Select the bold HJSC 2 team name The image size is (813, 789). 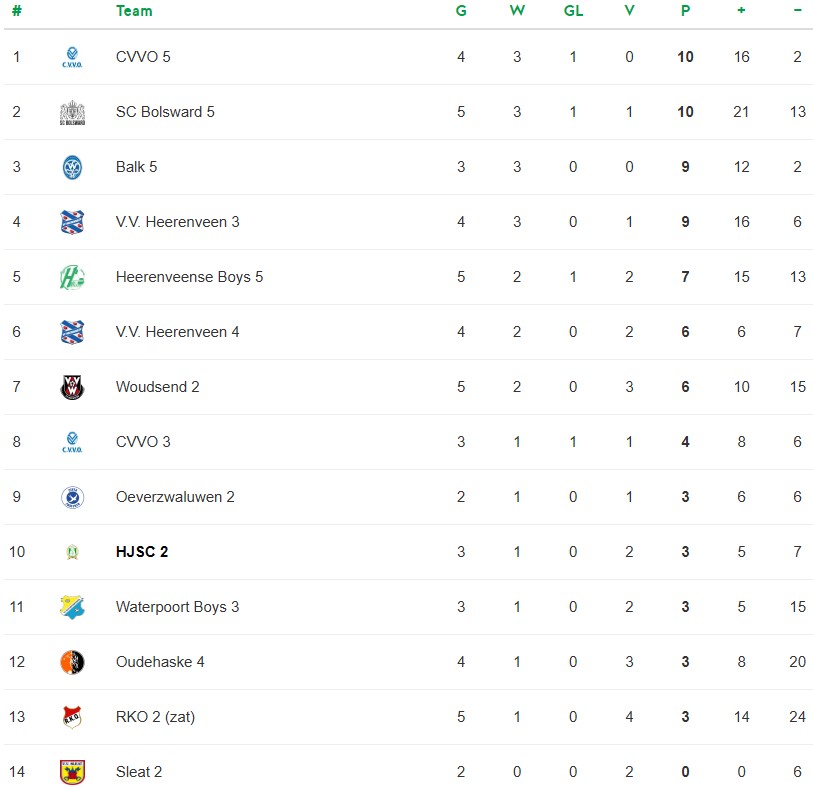click(x=142, y=552)
